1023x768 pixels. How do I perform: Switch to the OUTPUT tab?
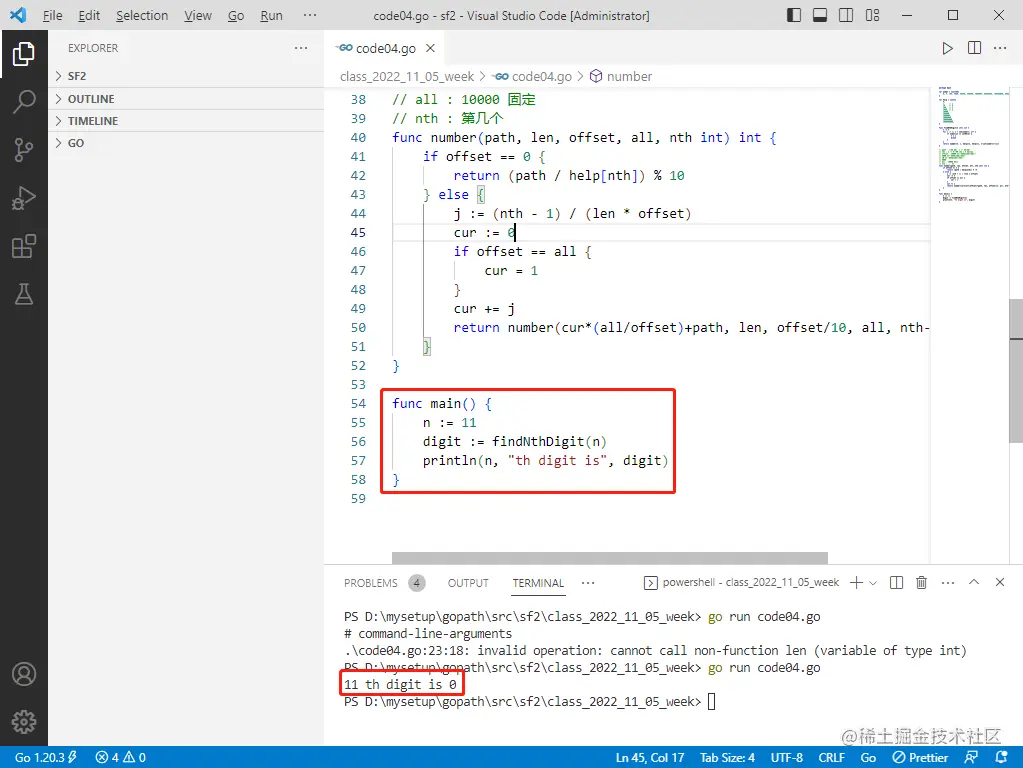(x=468, y=583)
